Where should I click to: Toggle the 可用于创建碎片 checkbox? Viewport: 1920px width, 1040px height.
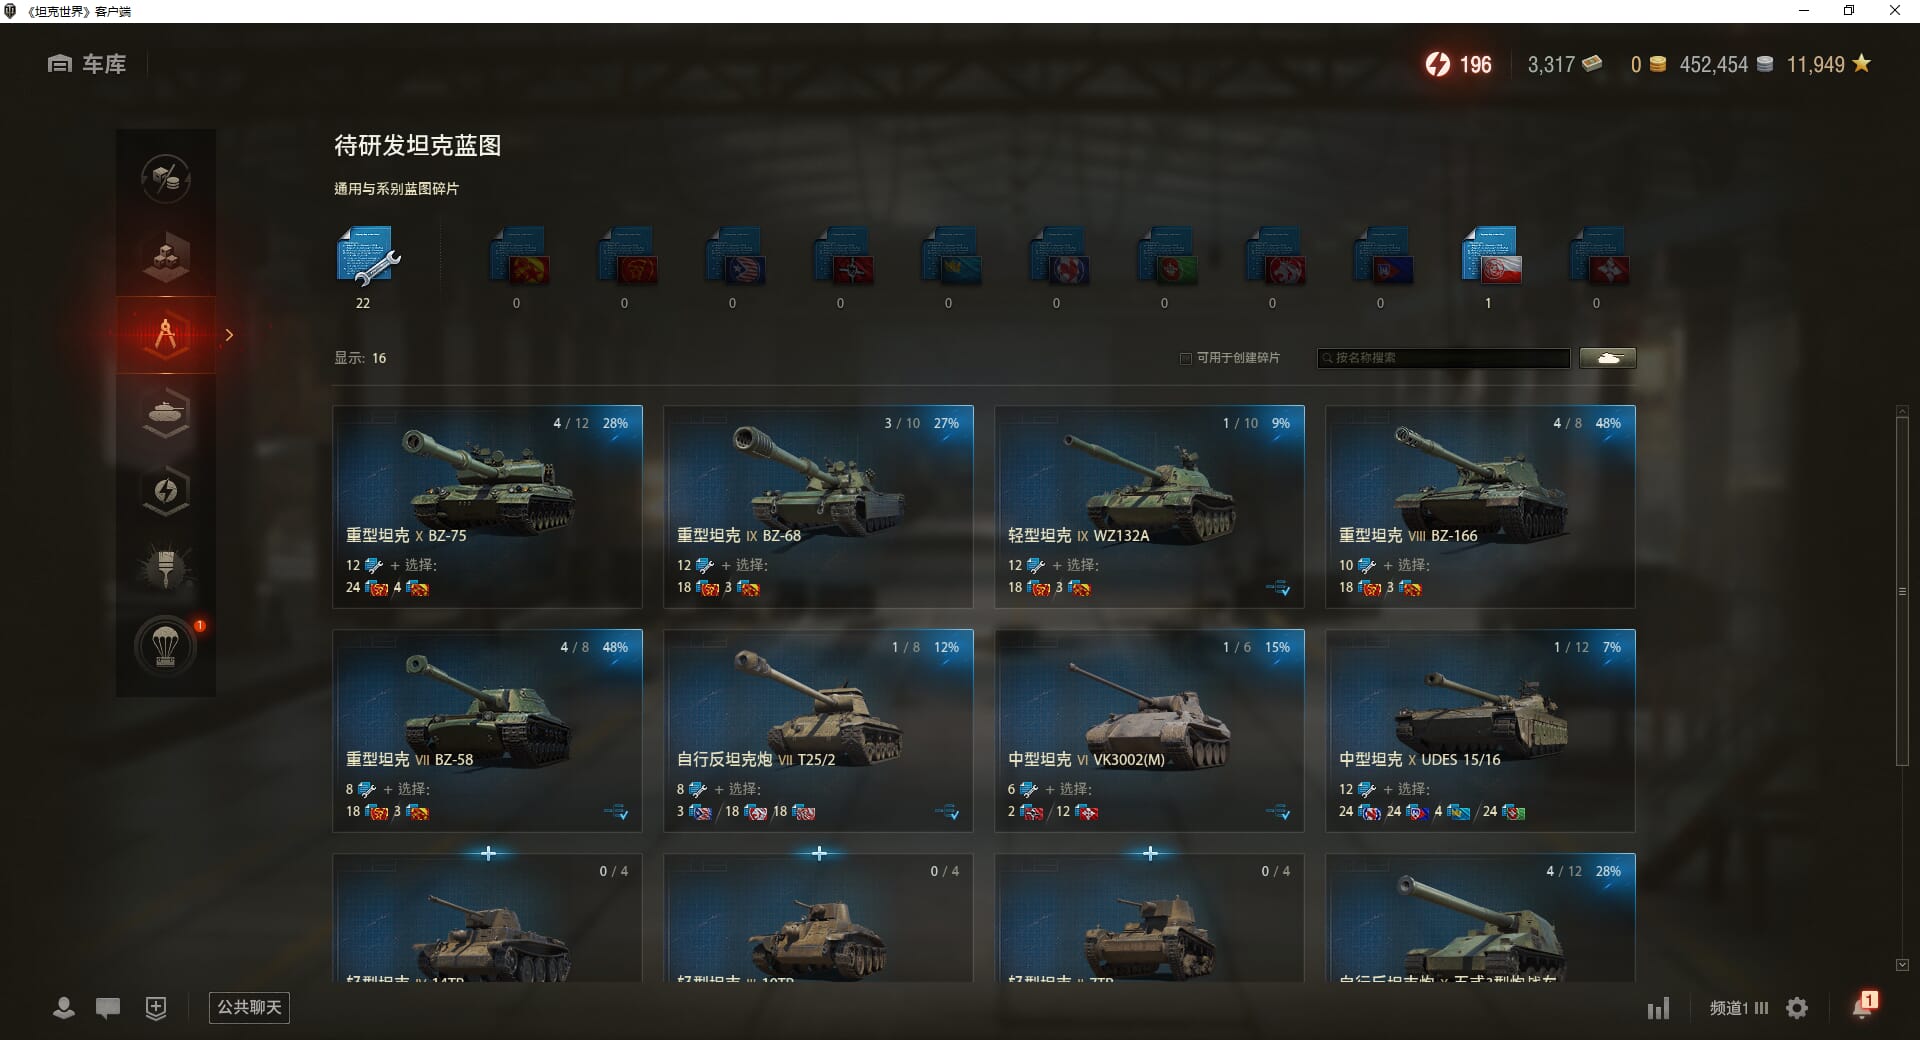(x=1186, y=358)
